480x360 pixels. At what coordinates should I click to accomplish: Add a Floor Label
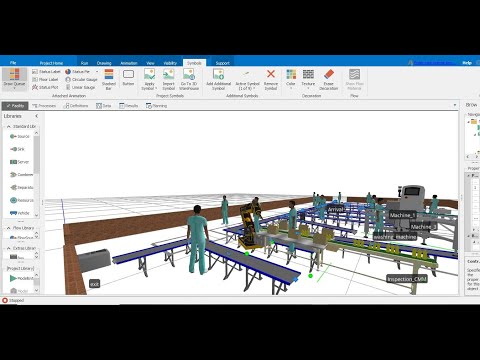click(x=45, y=79)
